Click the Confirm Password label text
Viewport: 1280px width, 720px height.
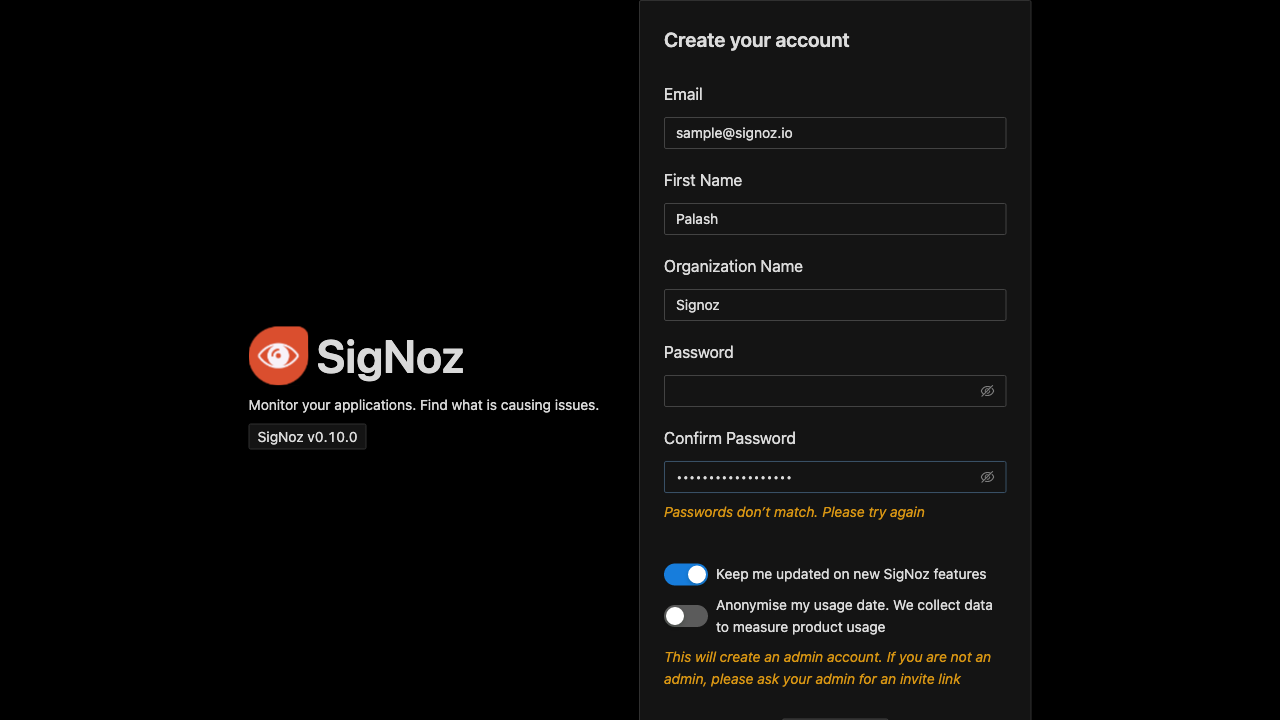[x=729, y=438]
